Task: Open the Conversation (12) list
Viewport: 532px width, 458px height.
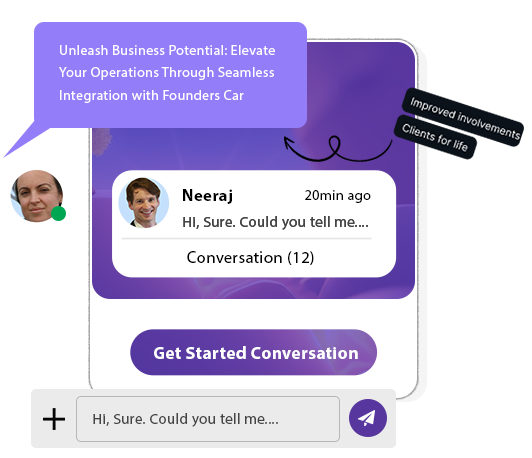Action: (250, 257)
